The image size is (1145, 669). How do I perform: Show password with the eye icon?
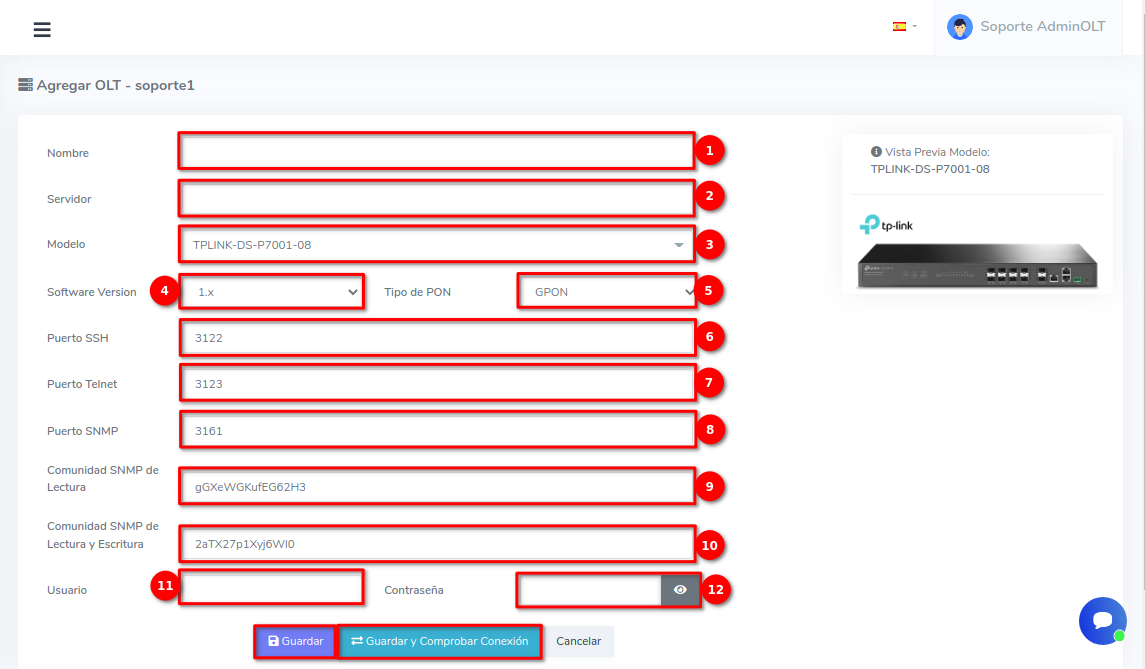tap(680, 590)
